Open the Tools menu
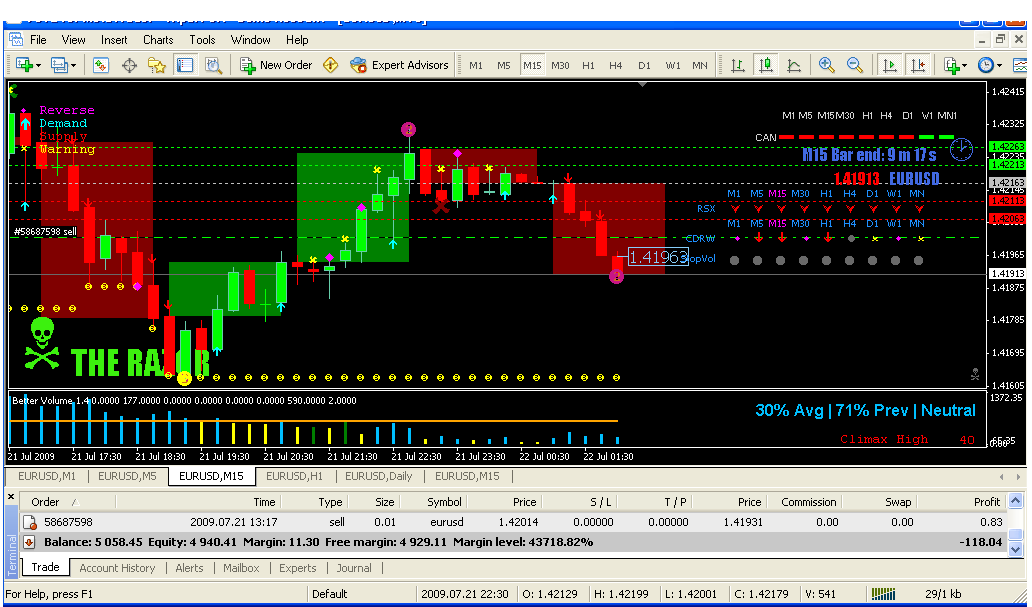The height and width of the screenshot is (607, 1032). coord(202,40)
